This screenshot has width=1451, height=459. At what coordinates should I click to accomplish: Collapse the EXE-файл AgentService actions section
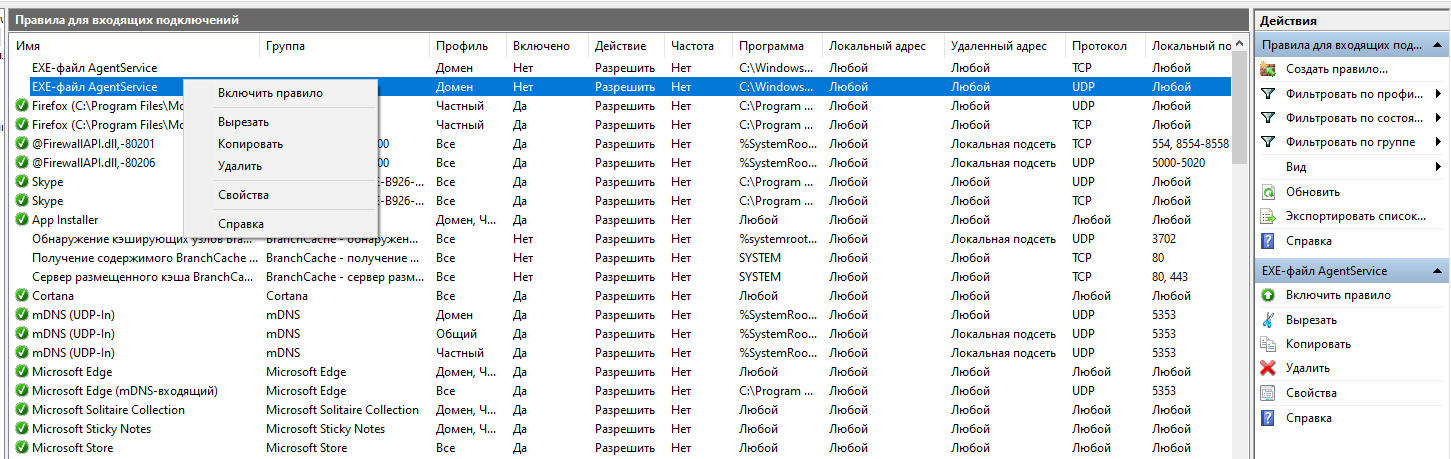click(x=1437, y=271)
